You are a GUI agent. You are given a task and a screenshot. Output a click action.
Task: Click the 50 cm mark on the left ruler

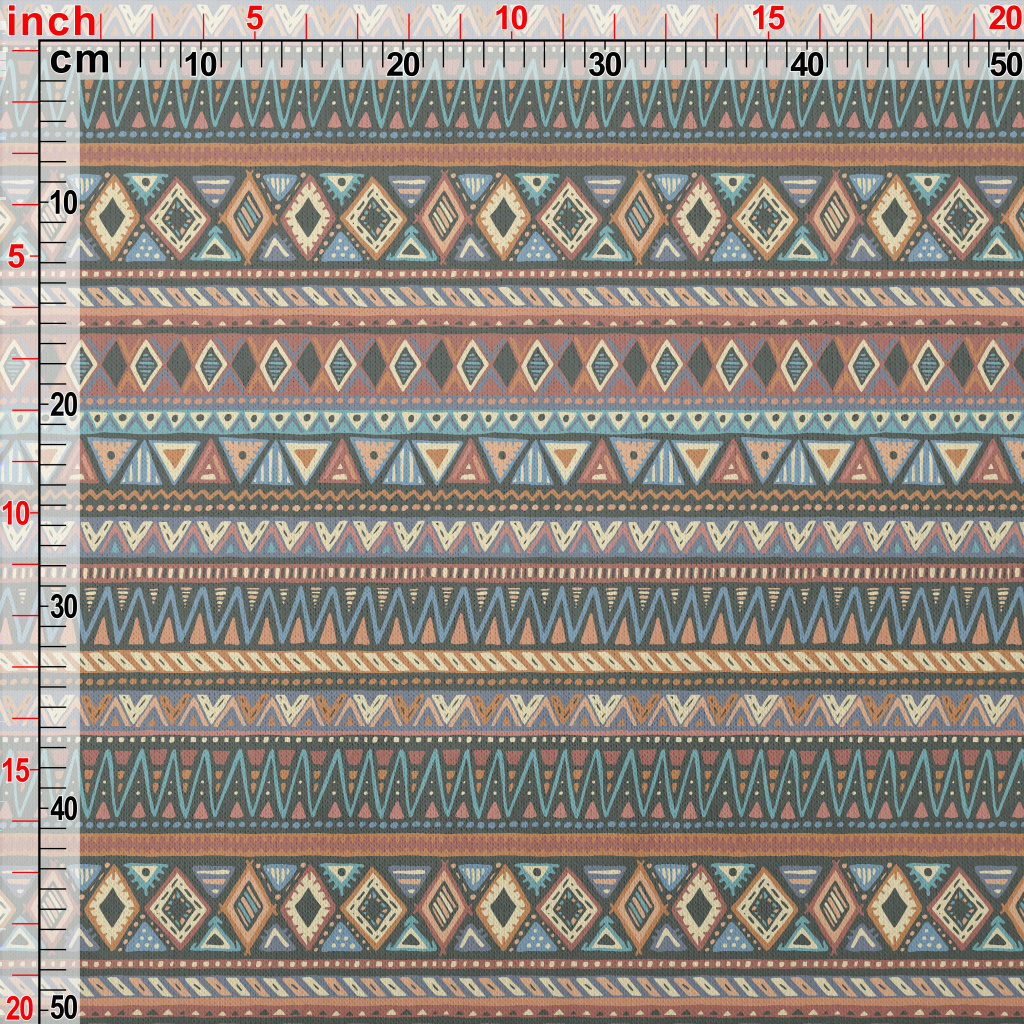63,1006
